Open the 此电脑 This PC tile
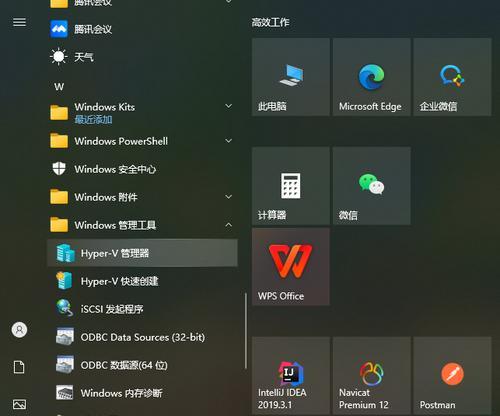Screen dimensions: 500x416 click(x=291, y=77)
